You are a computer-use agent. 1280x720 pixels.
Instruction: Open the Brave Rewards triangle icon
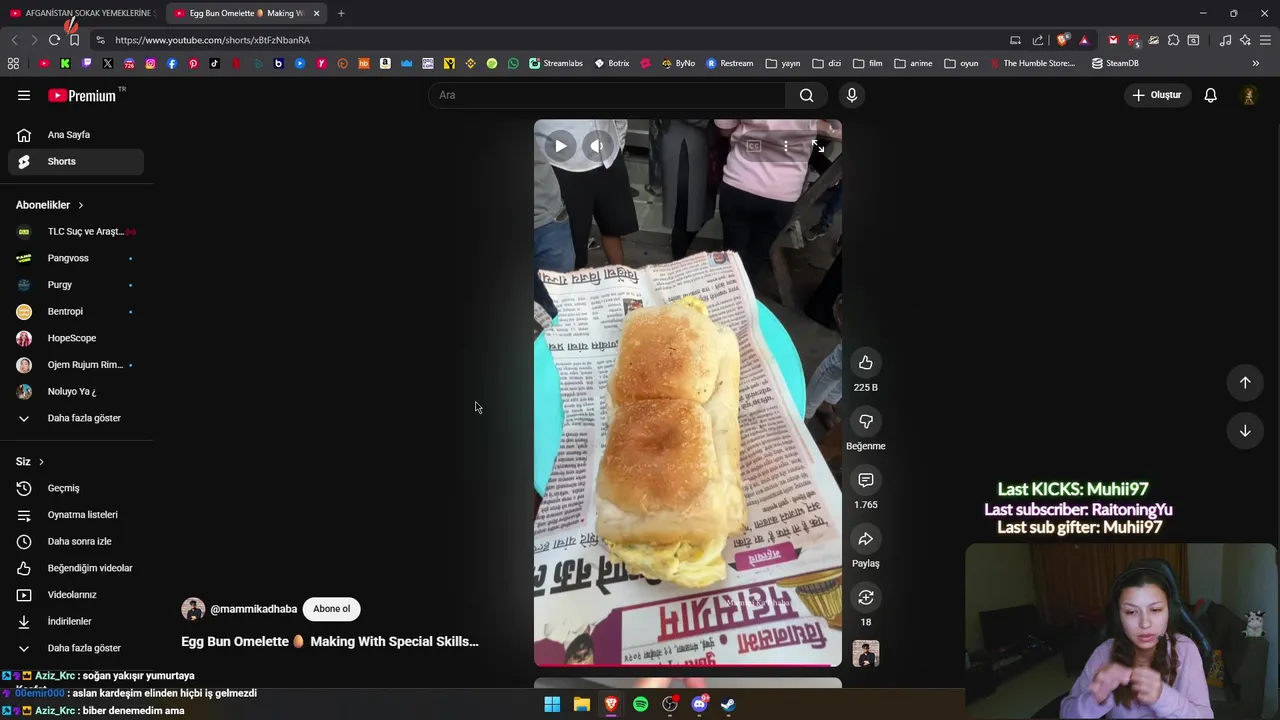[x=1084, y=40]
